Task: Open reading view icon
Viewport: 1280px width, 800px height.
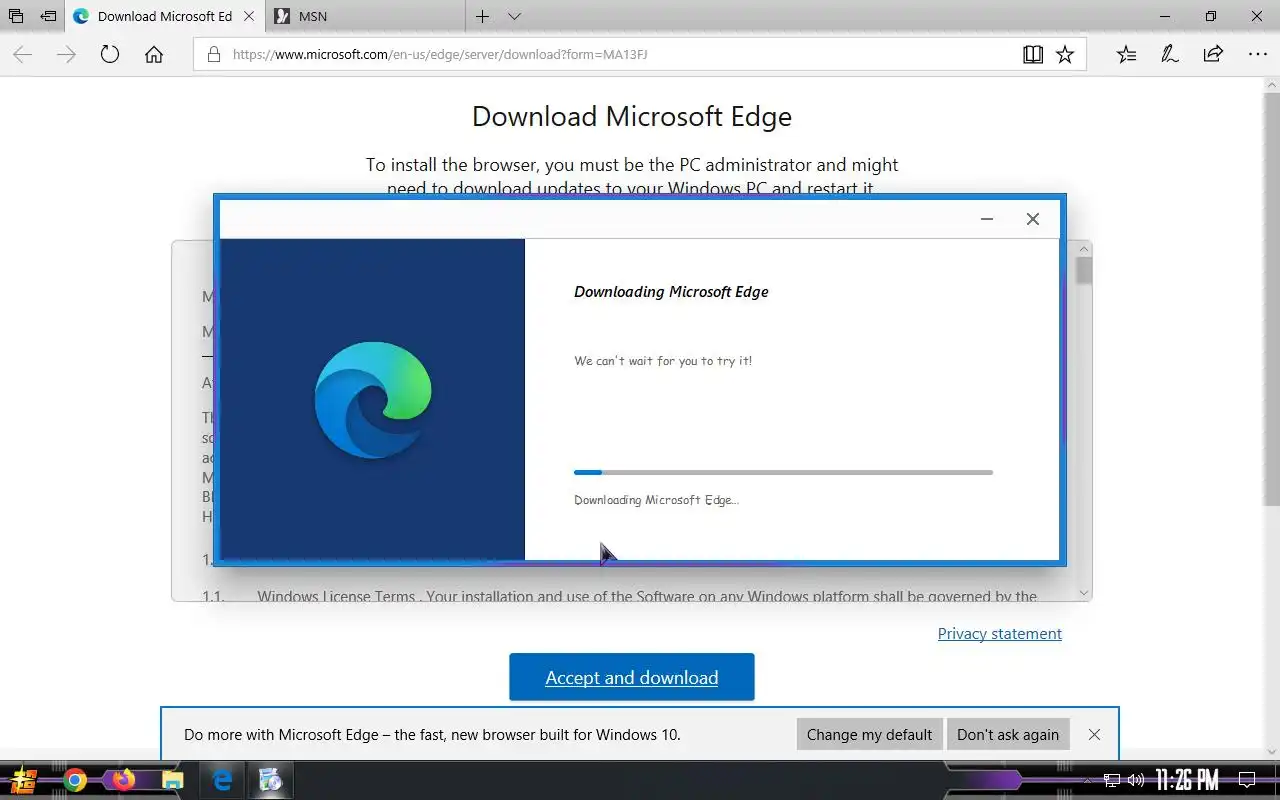Action: 1033,55
